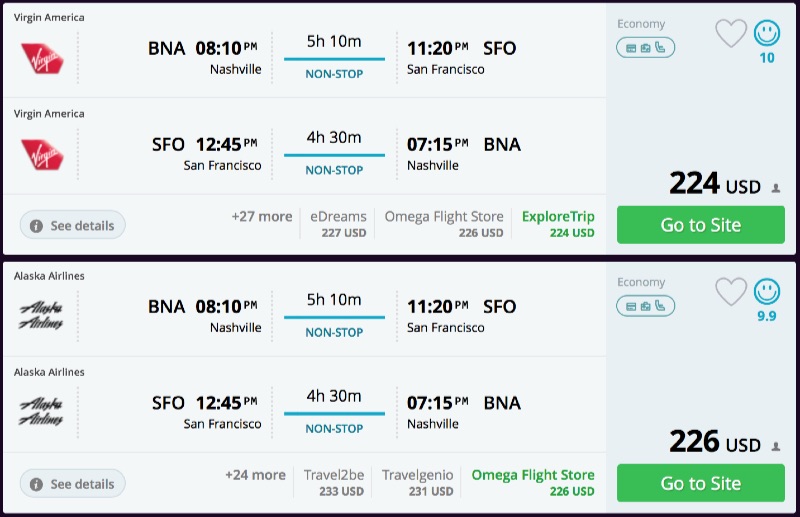Show the +27 more booking sites
This screenshot has height=517, width=800.
261,217
